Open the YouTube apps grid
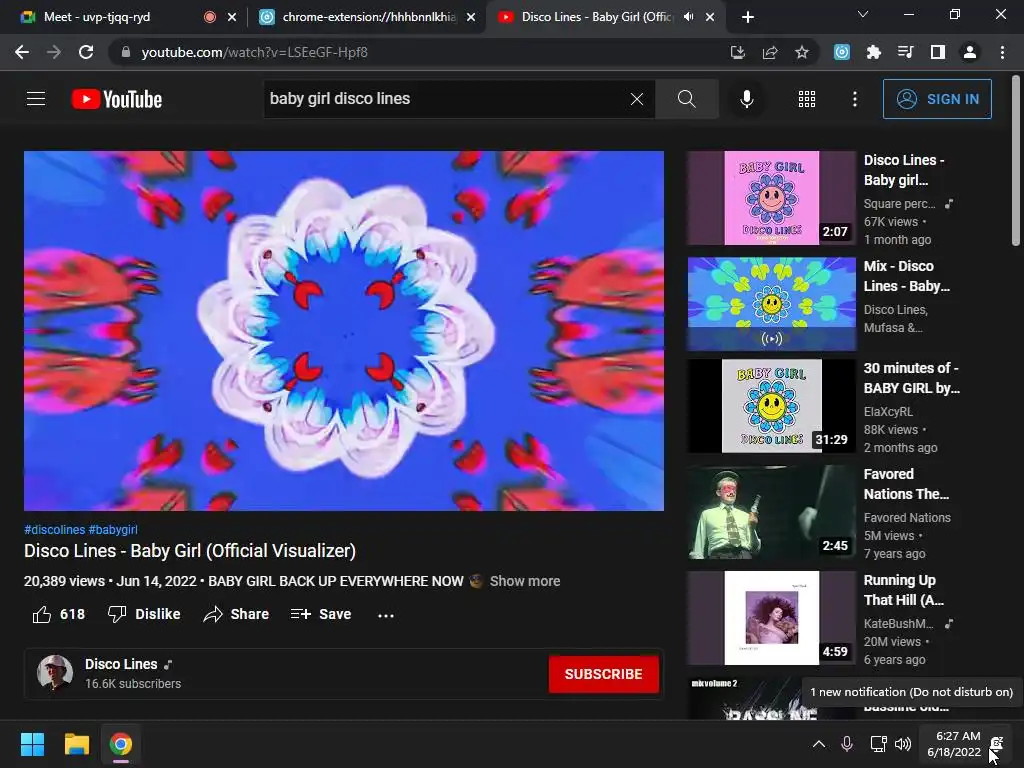 click(807, 99)
